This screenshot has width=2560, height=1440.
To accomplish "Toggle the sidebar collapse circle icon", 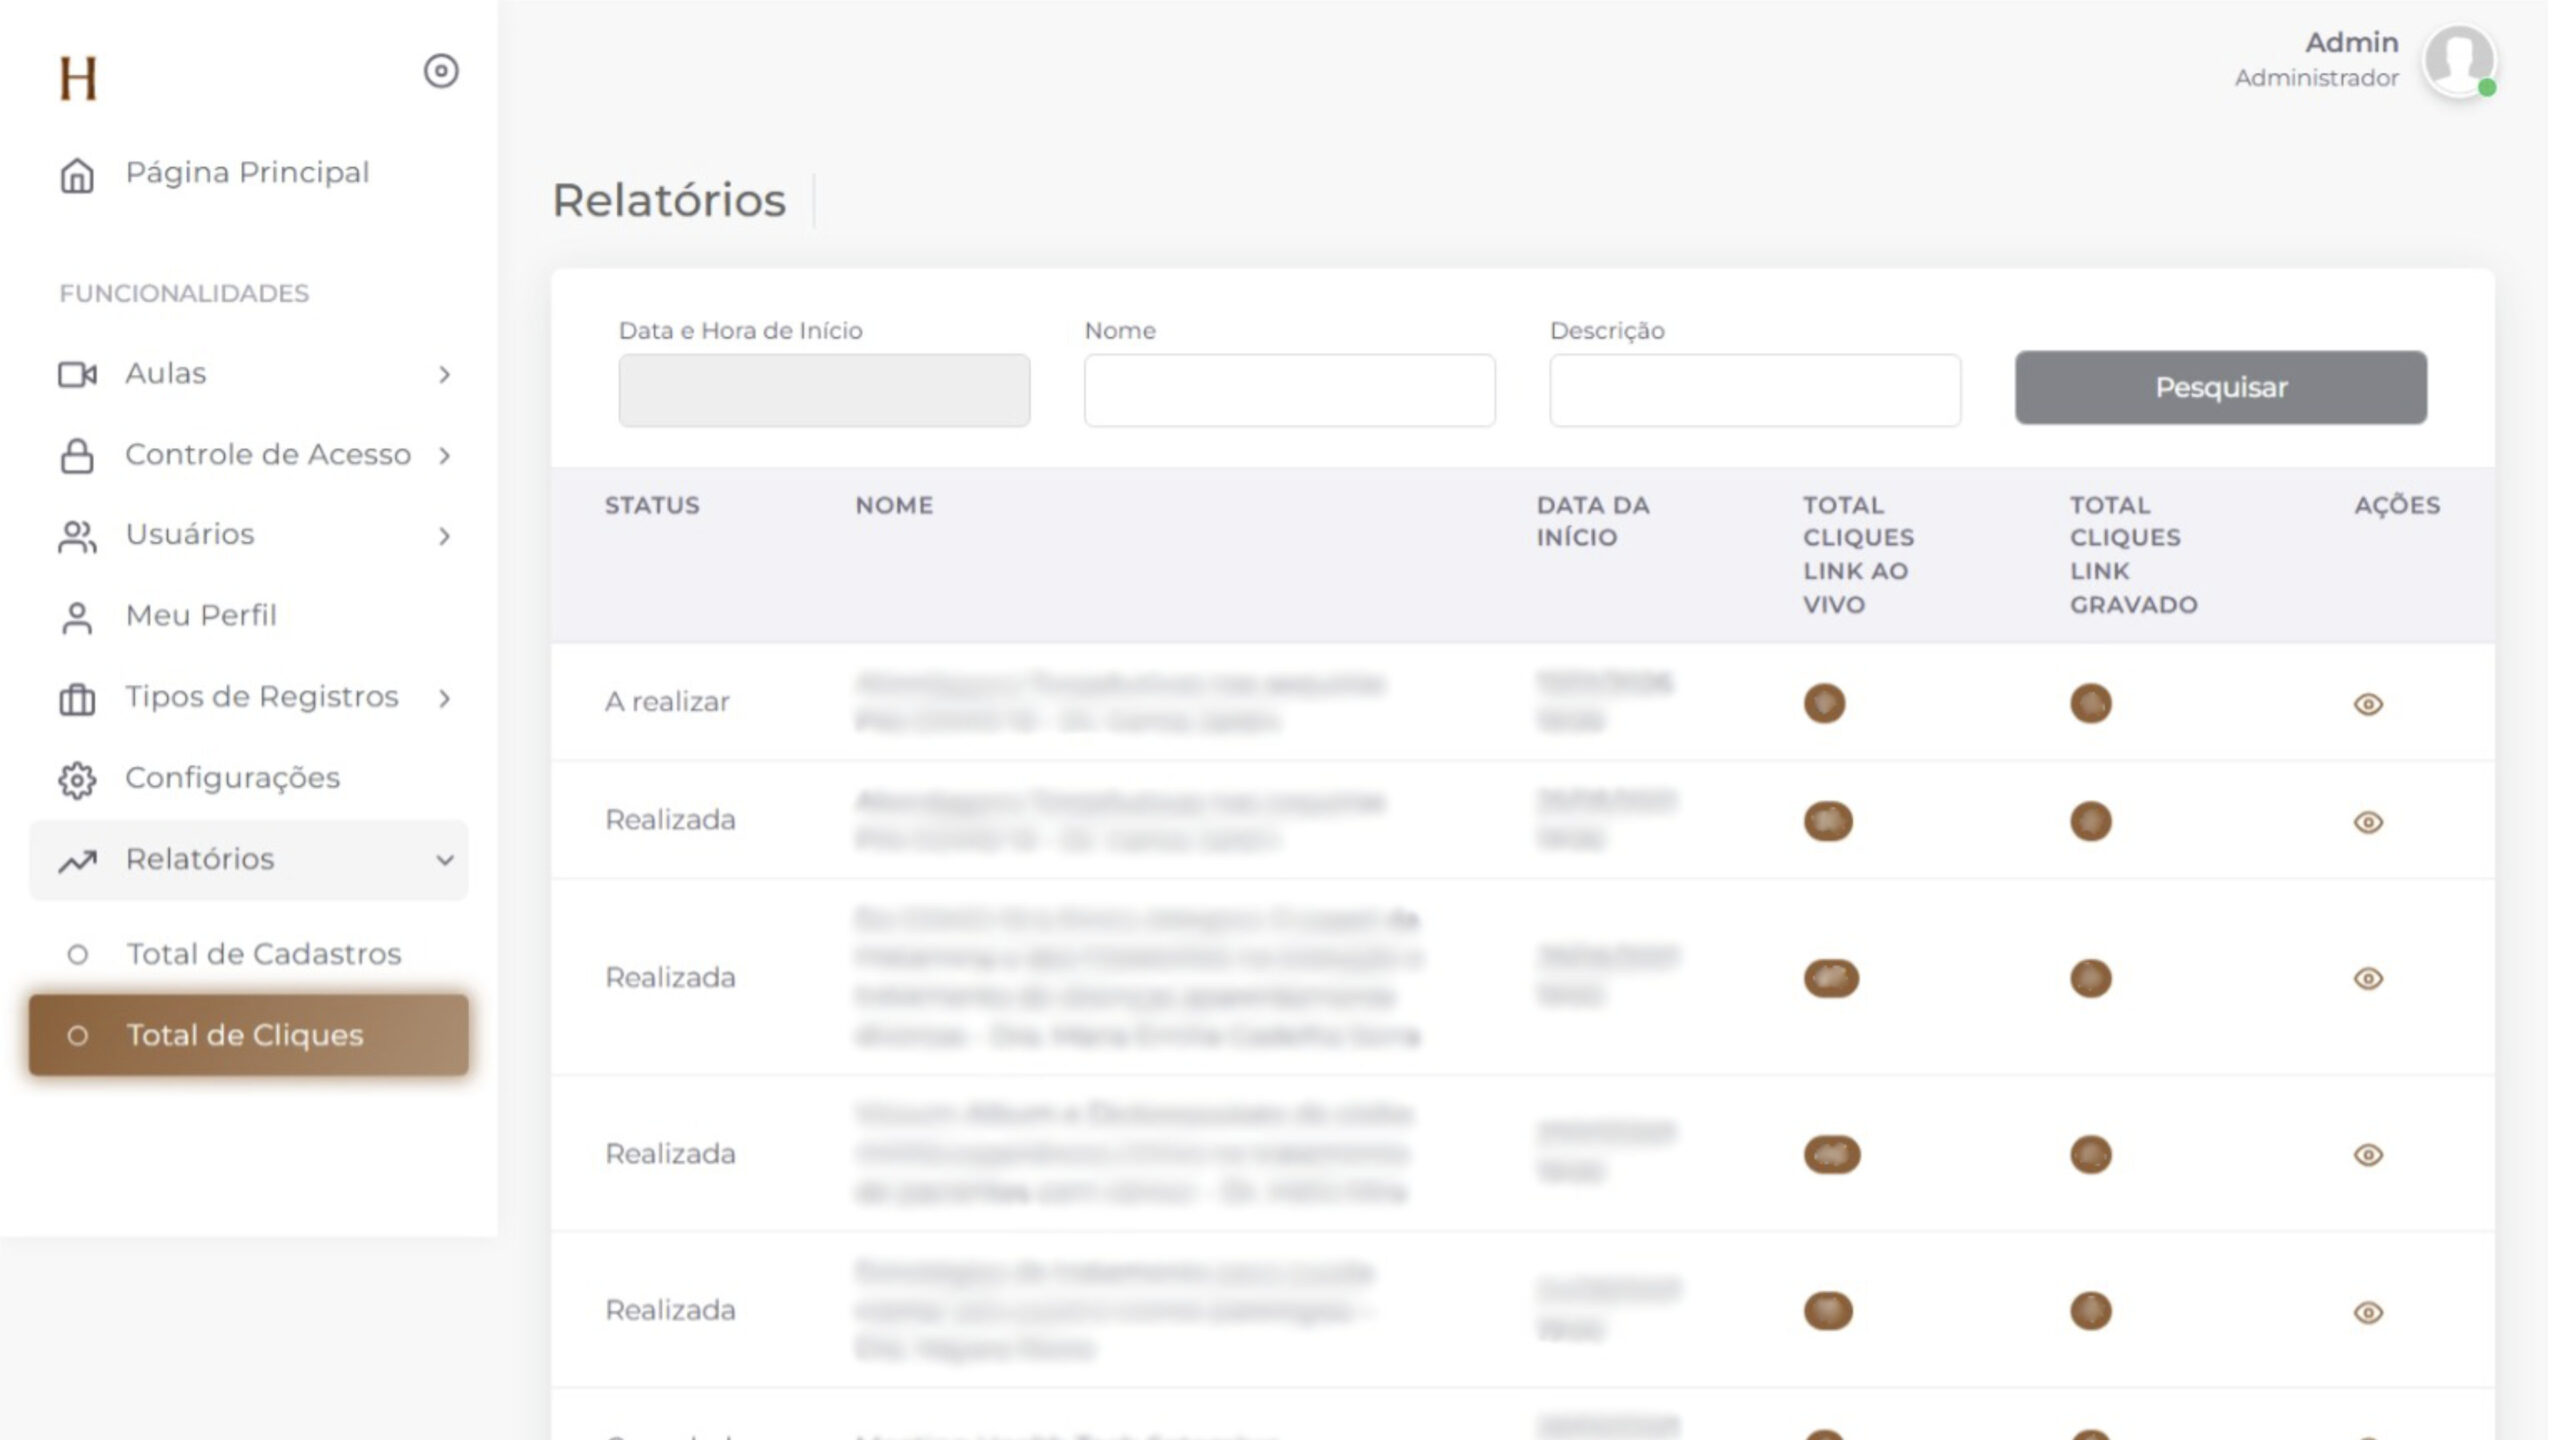I will tap(441, 71).
